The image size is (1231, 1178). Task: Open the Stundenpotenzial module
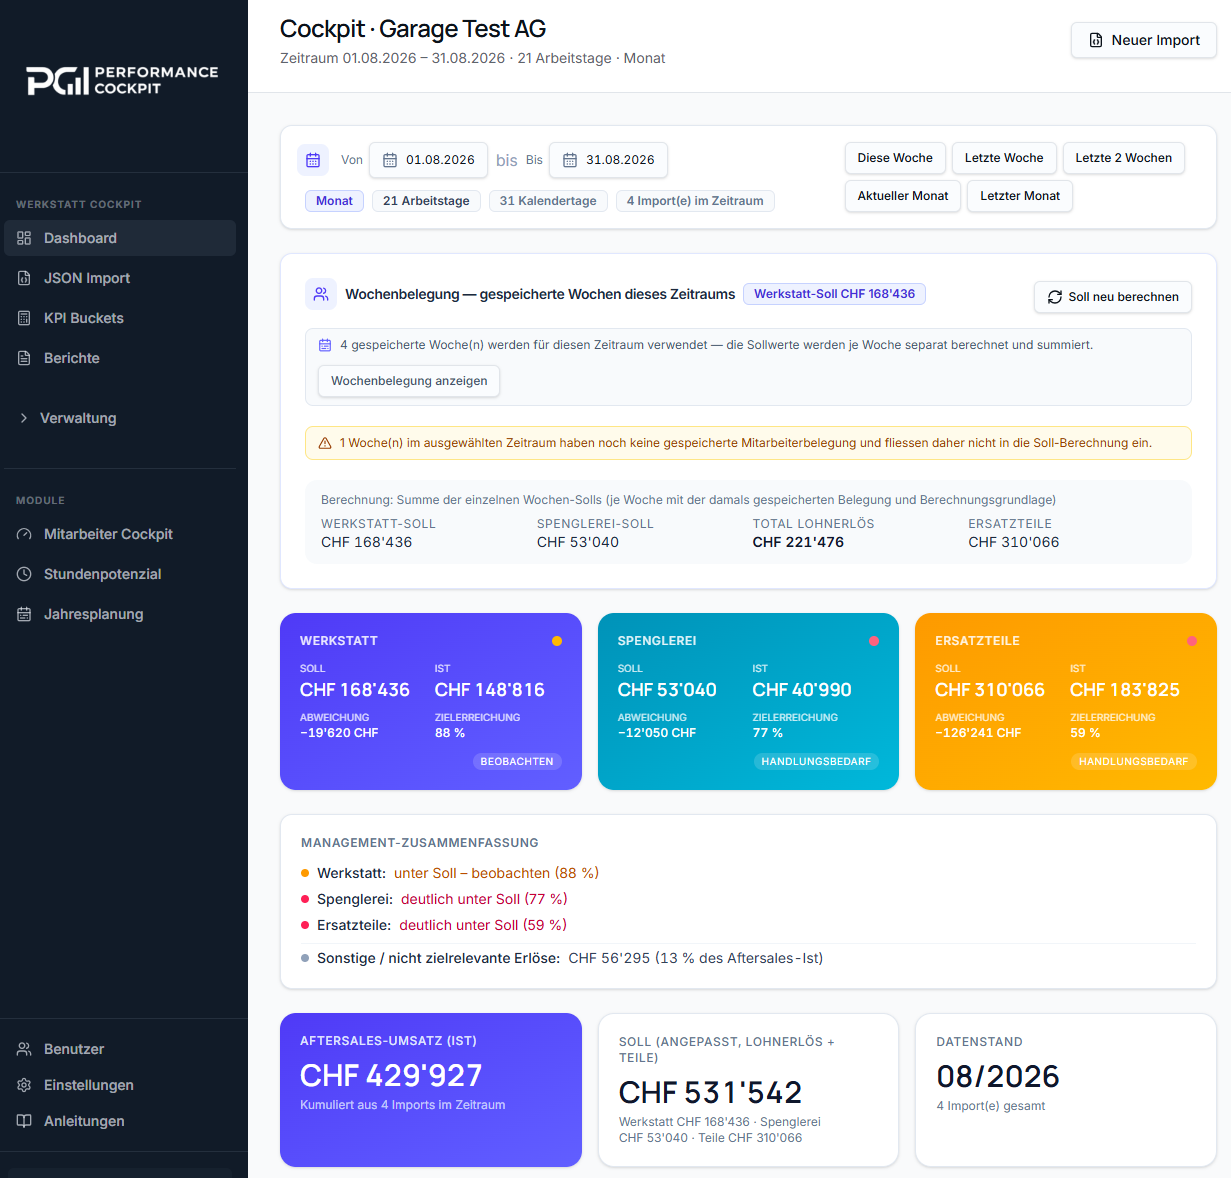(120, 574)
